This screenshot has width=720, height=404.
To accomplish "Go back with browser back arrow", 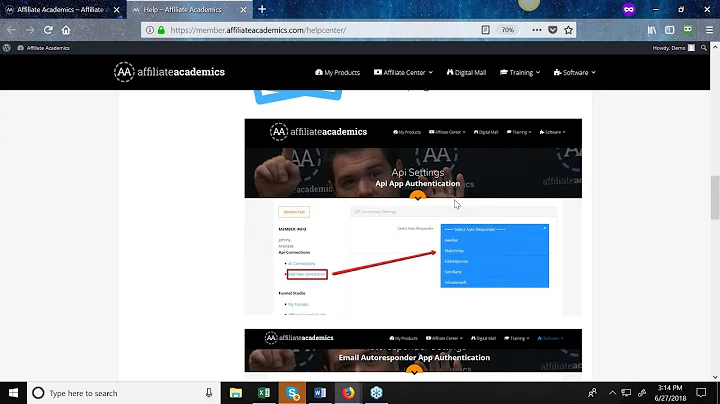I will pyautogui.click(x=11, y=30).
